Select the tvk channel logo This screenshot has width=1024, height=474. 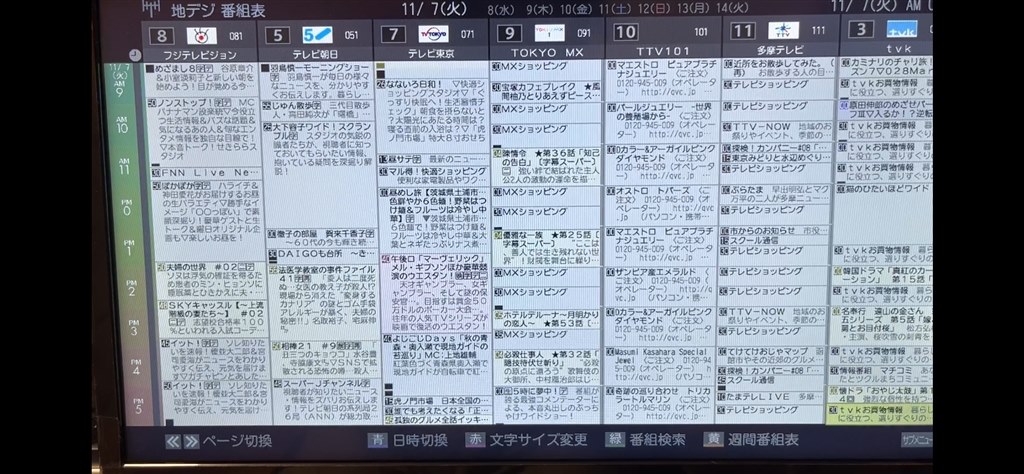tap(902, 29)
